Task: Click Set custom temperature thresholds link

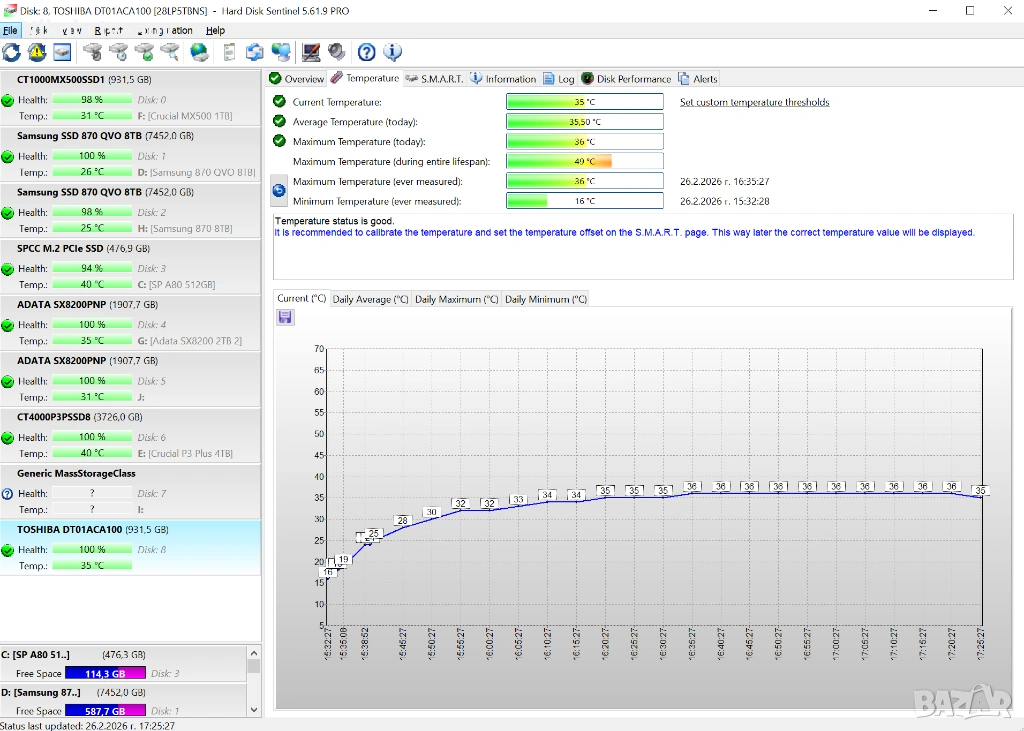Action: coord(754,102)
